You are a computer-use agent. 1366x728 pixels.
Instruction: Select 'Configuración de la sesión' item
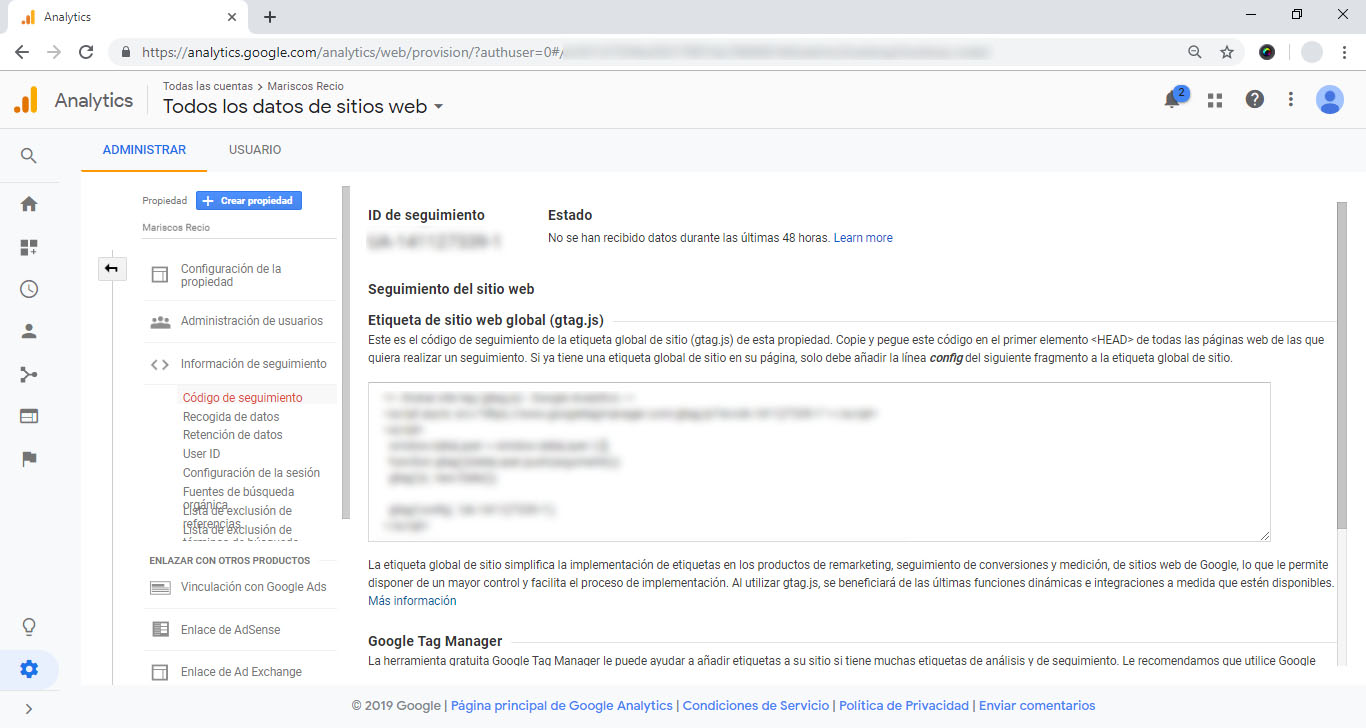[251, 473]
